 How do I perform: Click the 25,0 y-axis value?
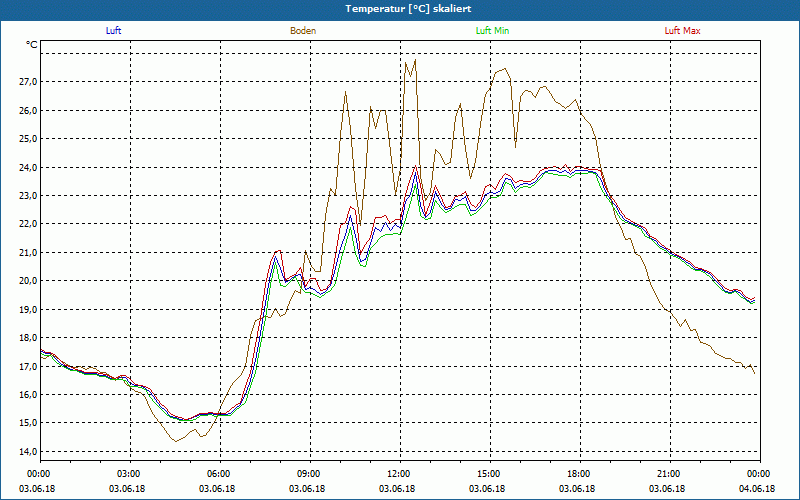pos(28,139)
